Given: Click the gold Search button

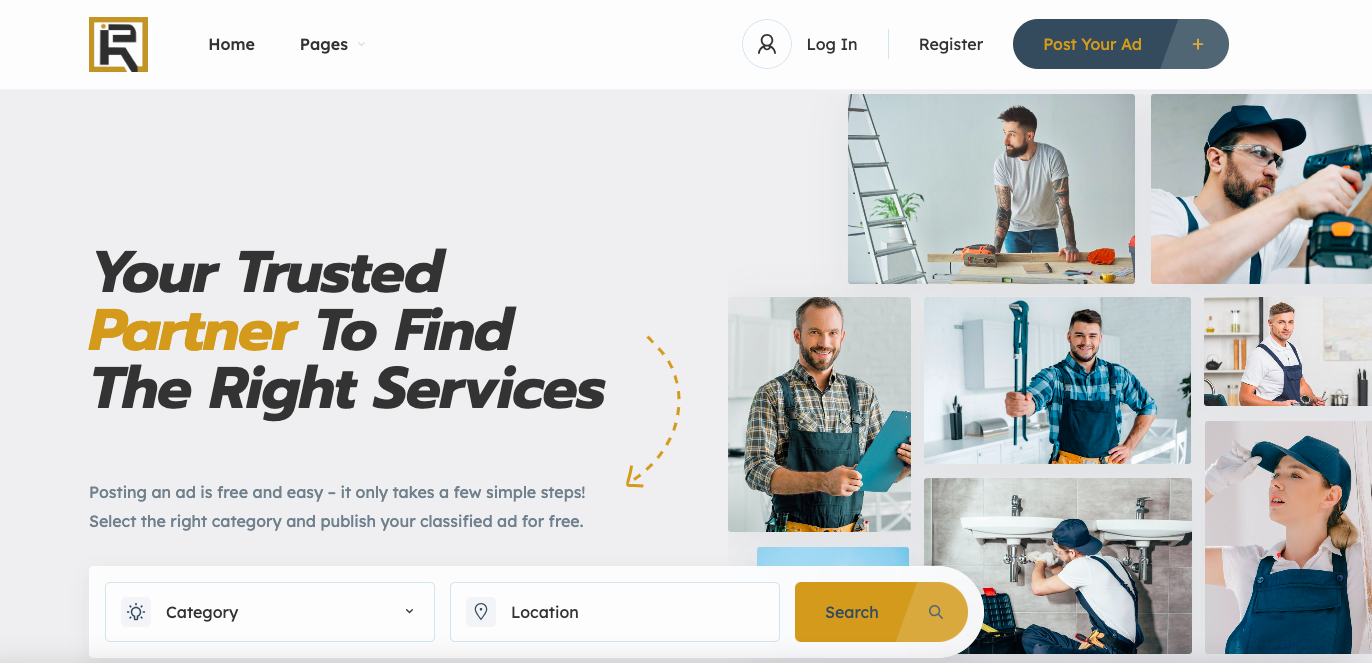Looking at the screenshot, I should (881, 612).
